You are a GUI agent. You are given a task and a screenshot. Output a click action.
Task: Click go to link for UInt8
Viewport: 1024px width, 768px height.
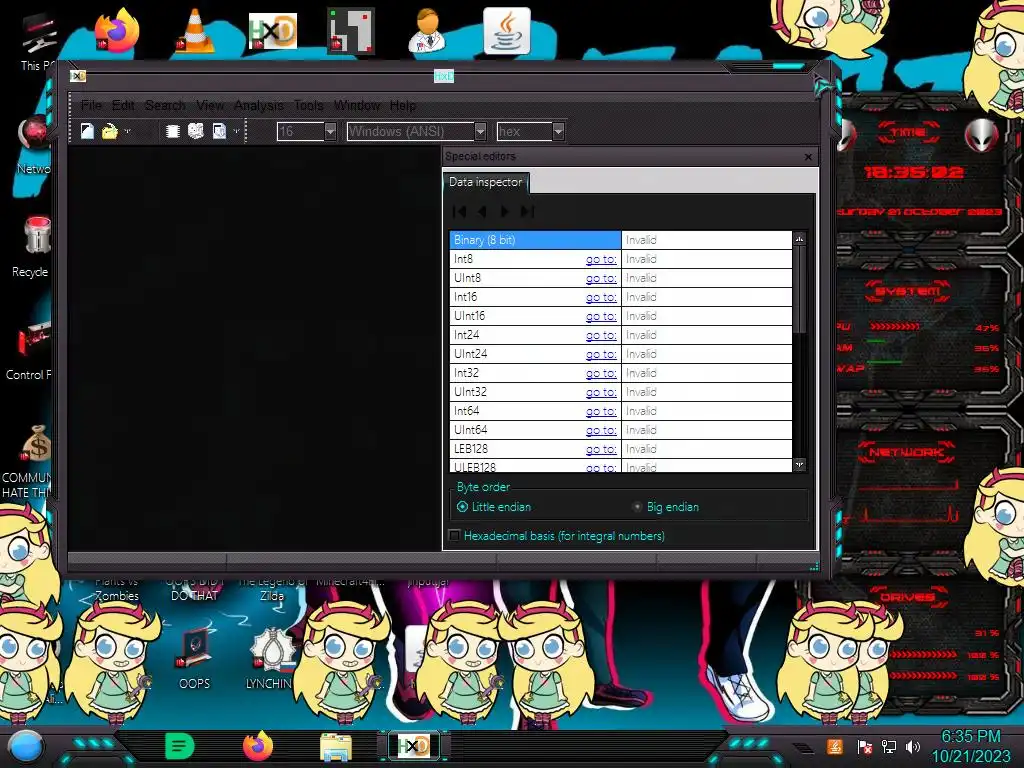tap(601, 278)
